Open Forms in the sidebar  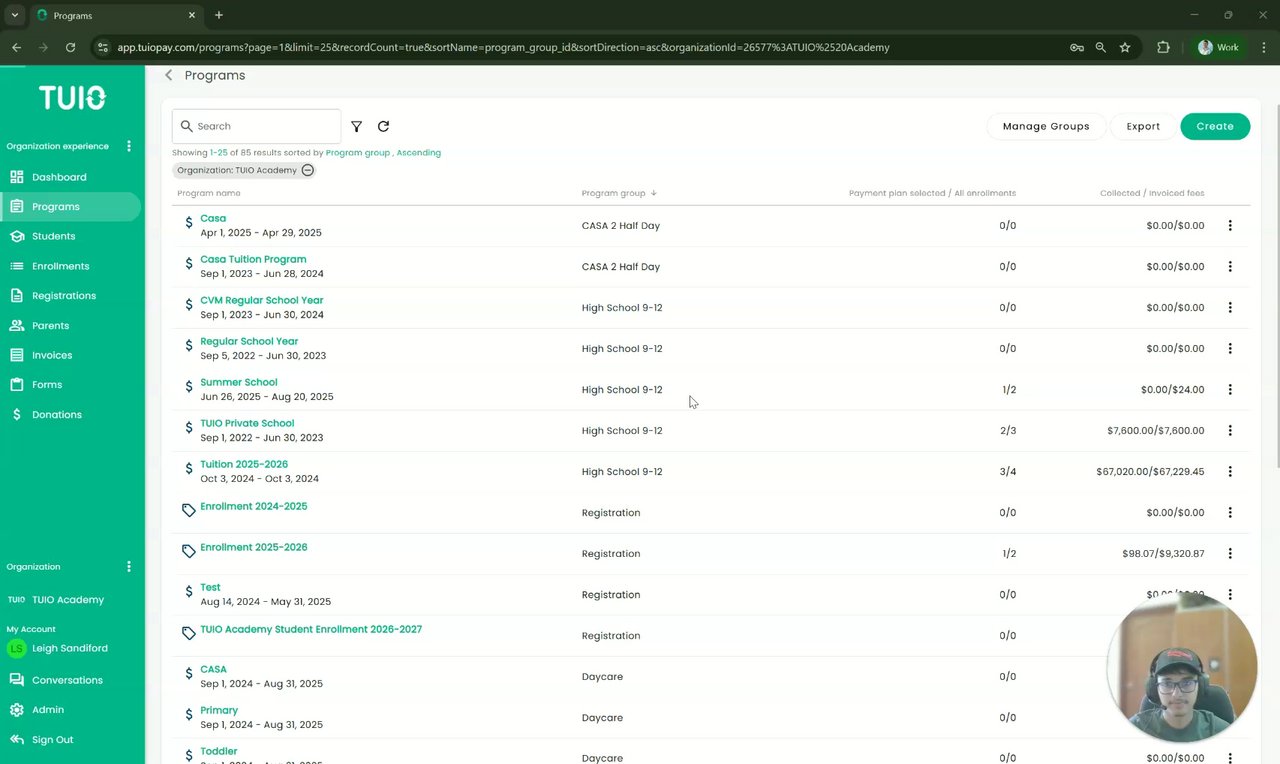[x=47, y=385]
